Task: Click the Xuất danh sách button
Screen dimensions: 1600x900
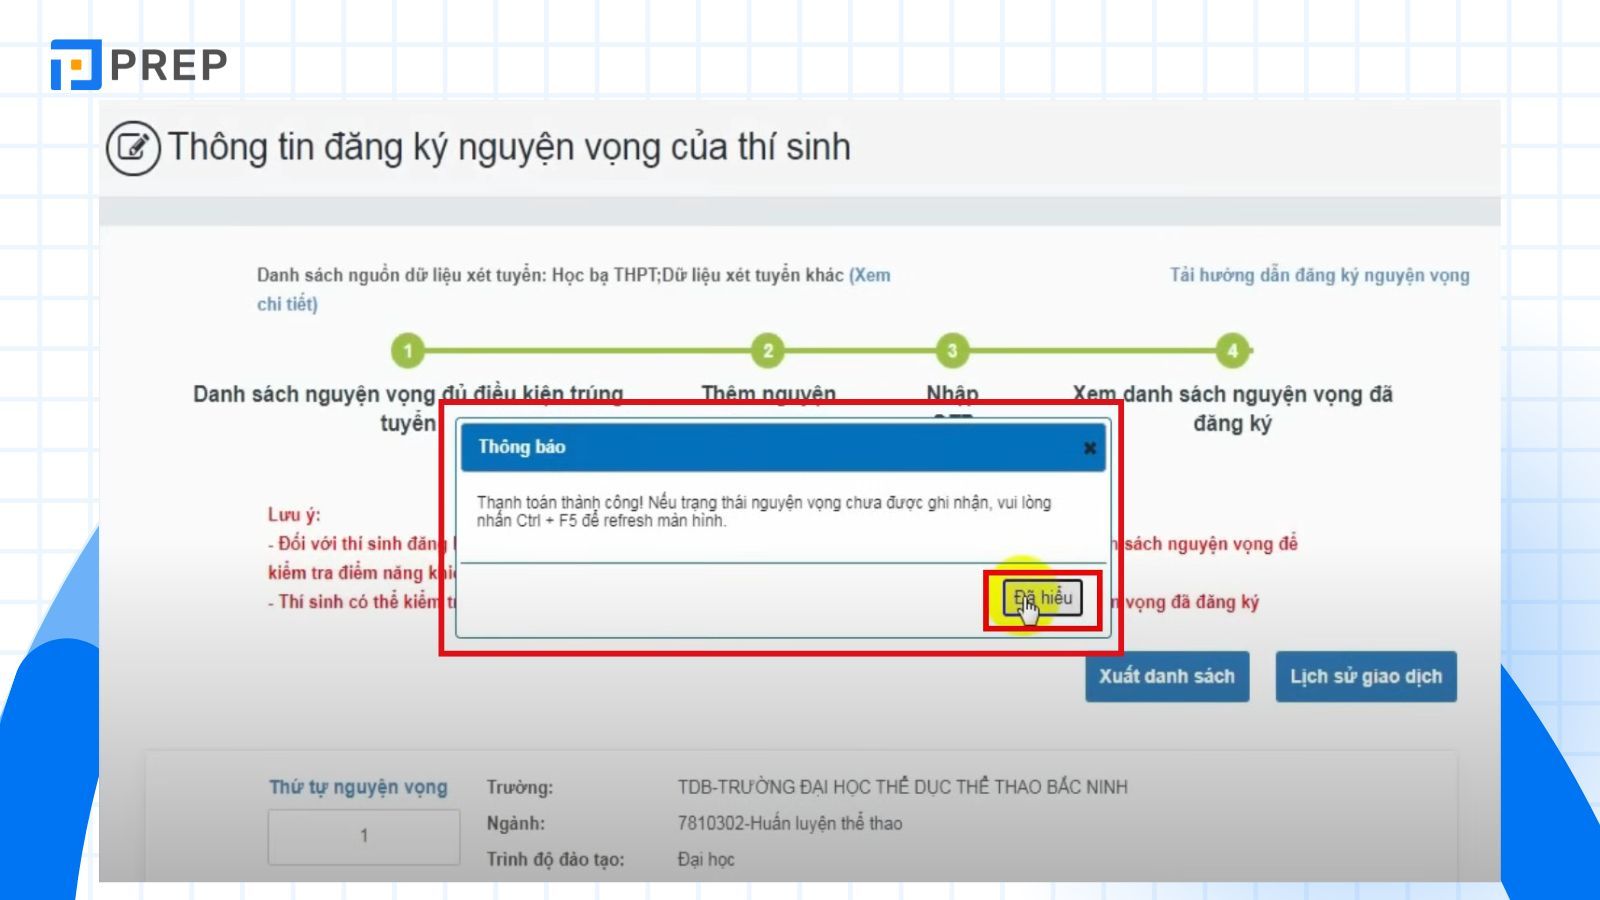Action: coord(1167,676)
